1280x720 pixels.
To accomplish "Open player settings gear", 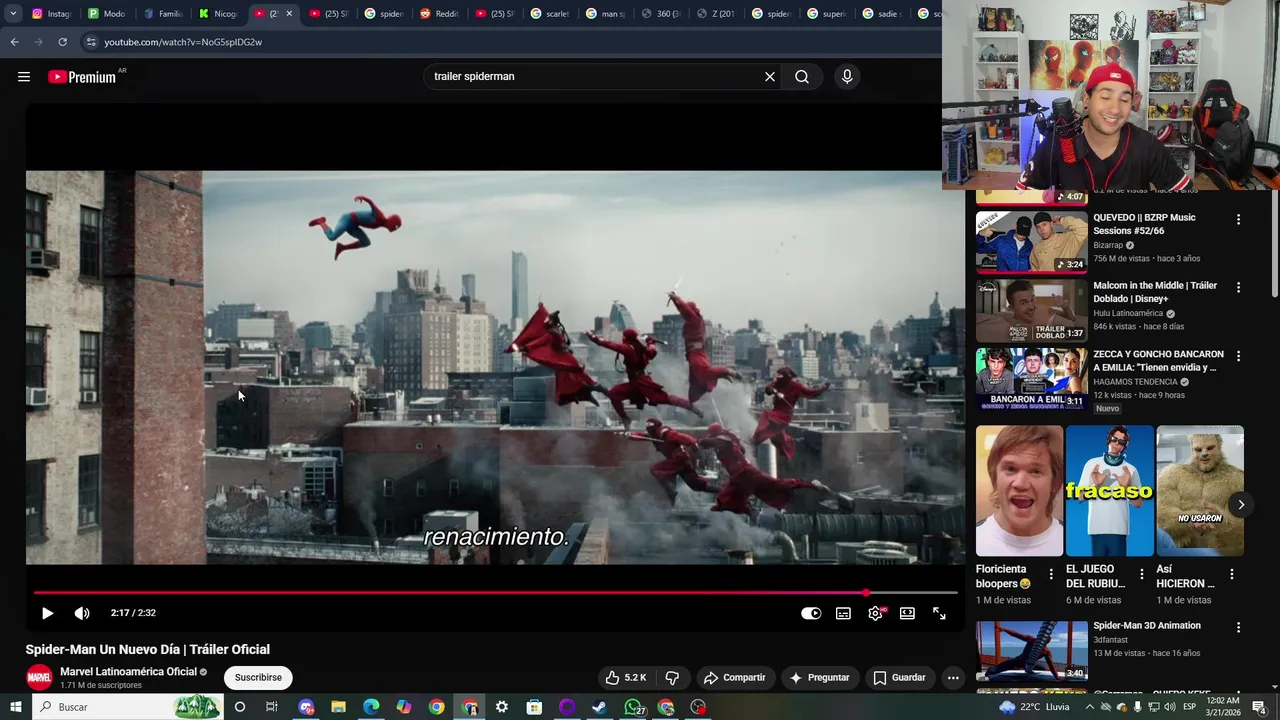I will [x=875, y=613].
